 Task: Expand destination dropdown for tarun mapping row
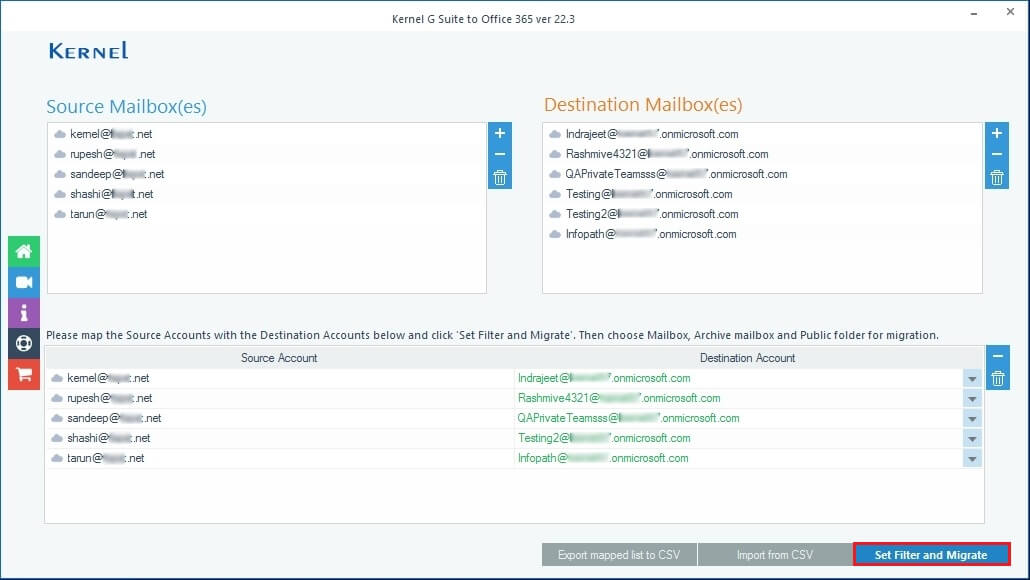(x=972, y=458)
